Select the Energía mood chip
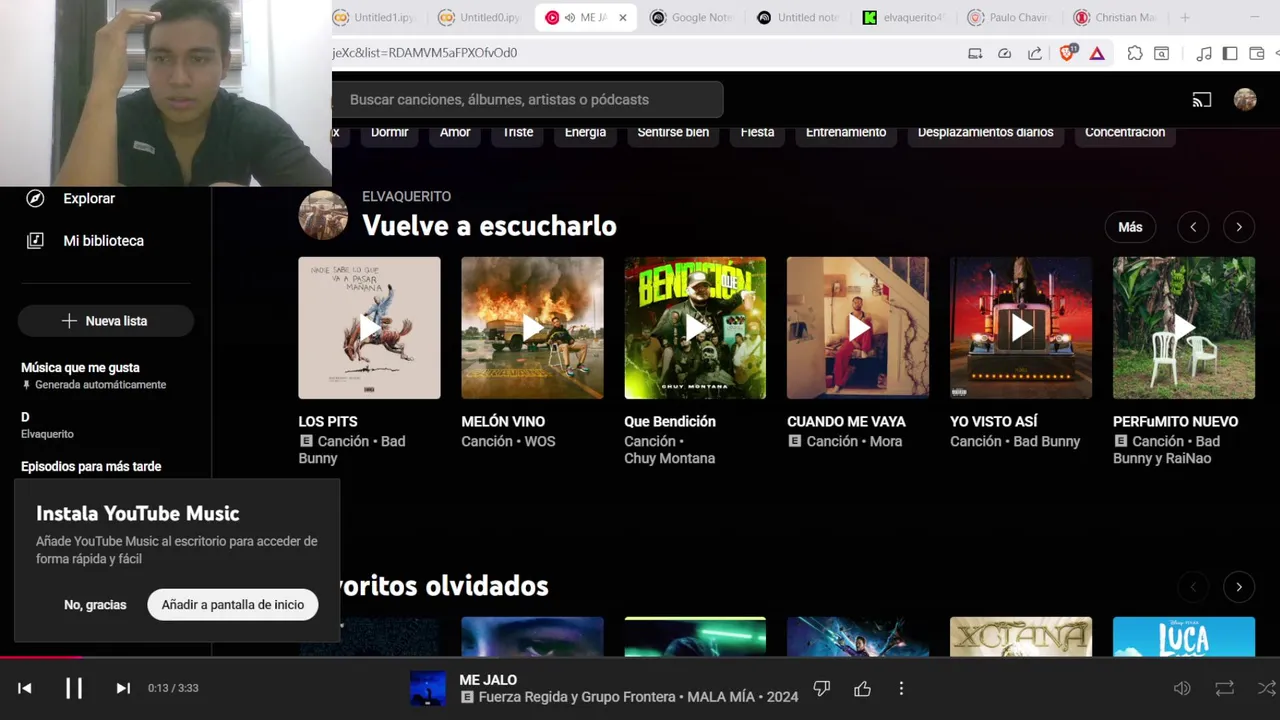The width and height of the screenshot is (1280, 720). coord(585,132)
